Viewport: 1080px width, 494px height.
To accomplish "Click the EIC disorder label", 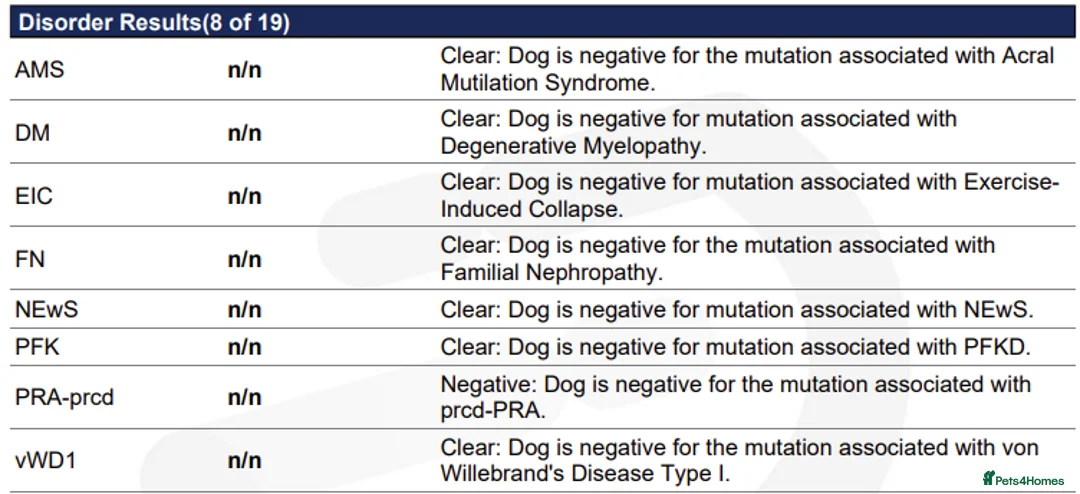I will coord(34,196).
